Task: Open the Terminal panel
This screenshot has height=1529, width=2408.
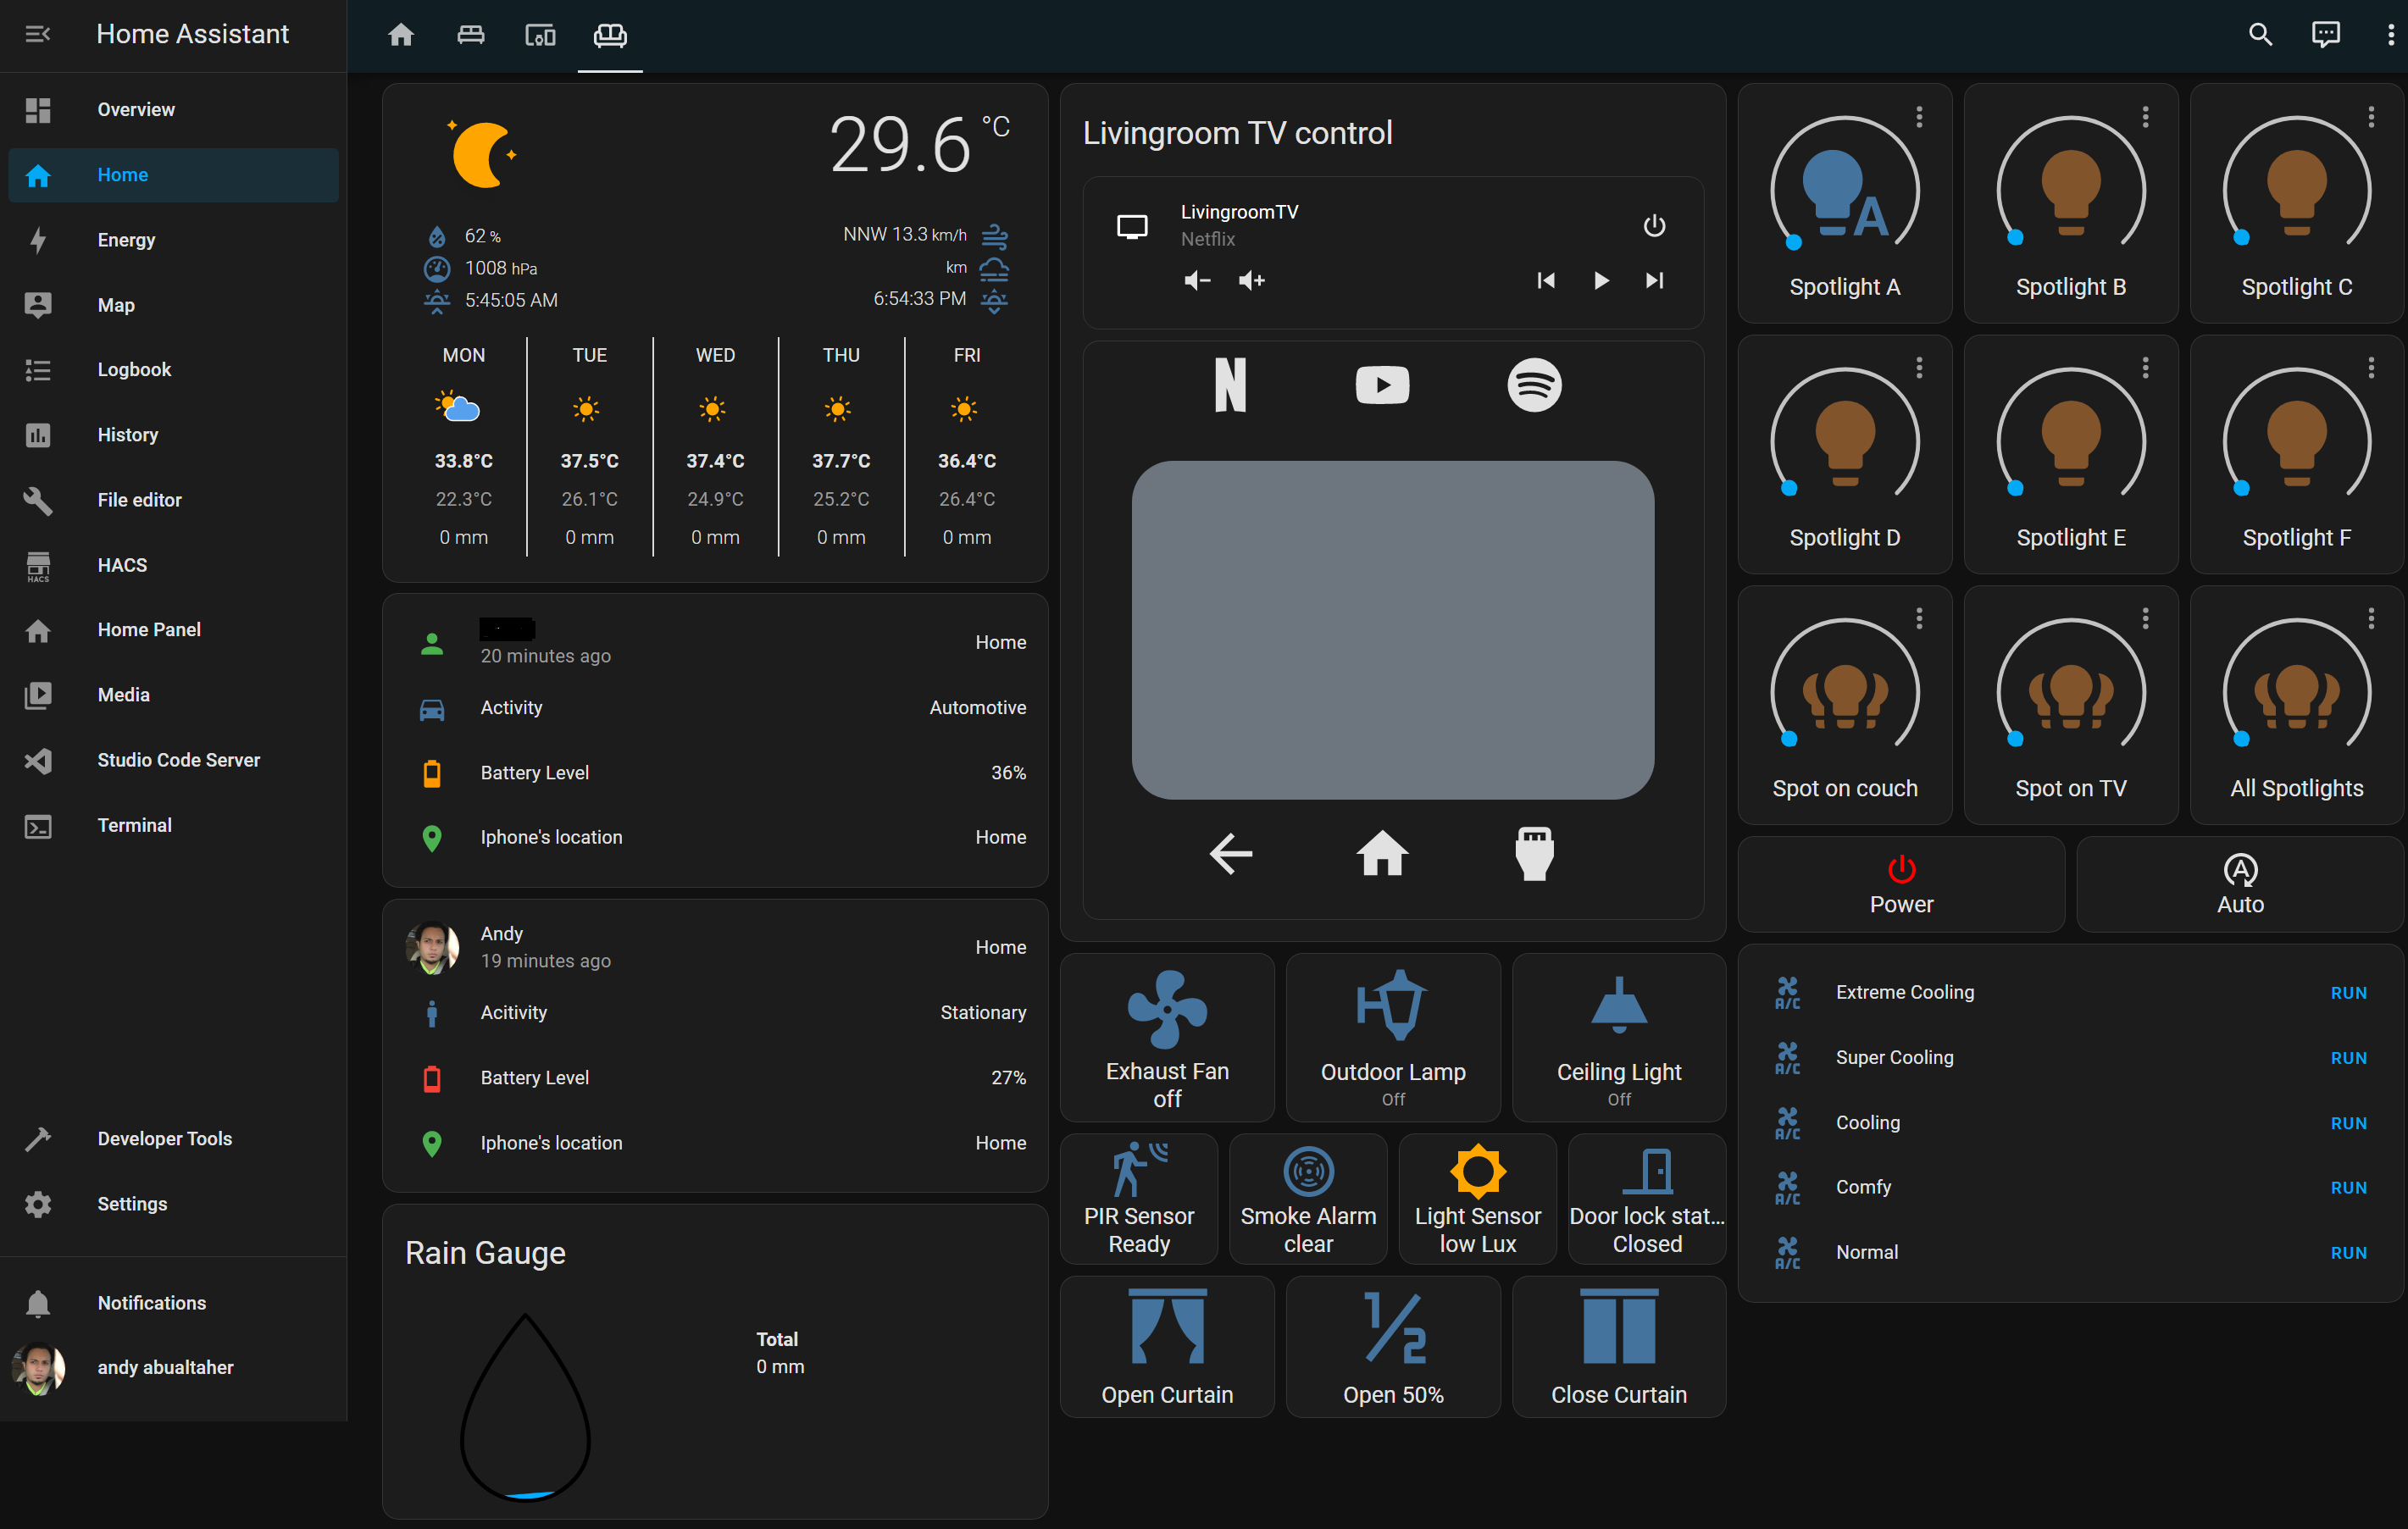Action: click(x=173, y=825)
